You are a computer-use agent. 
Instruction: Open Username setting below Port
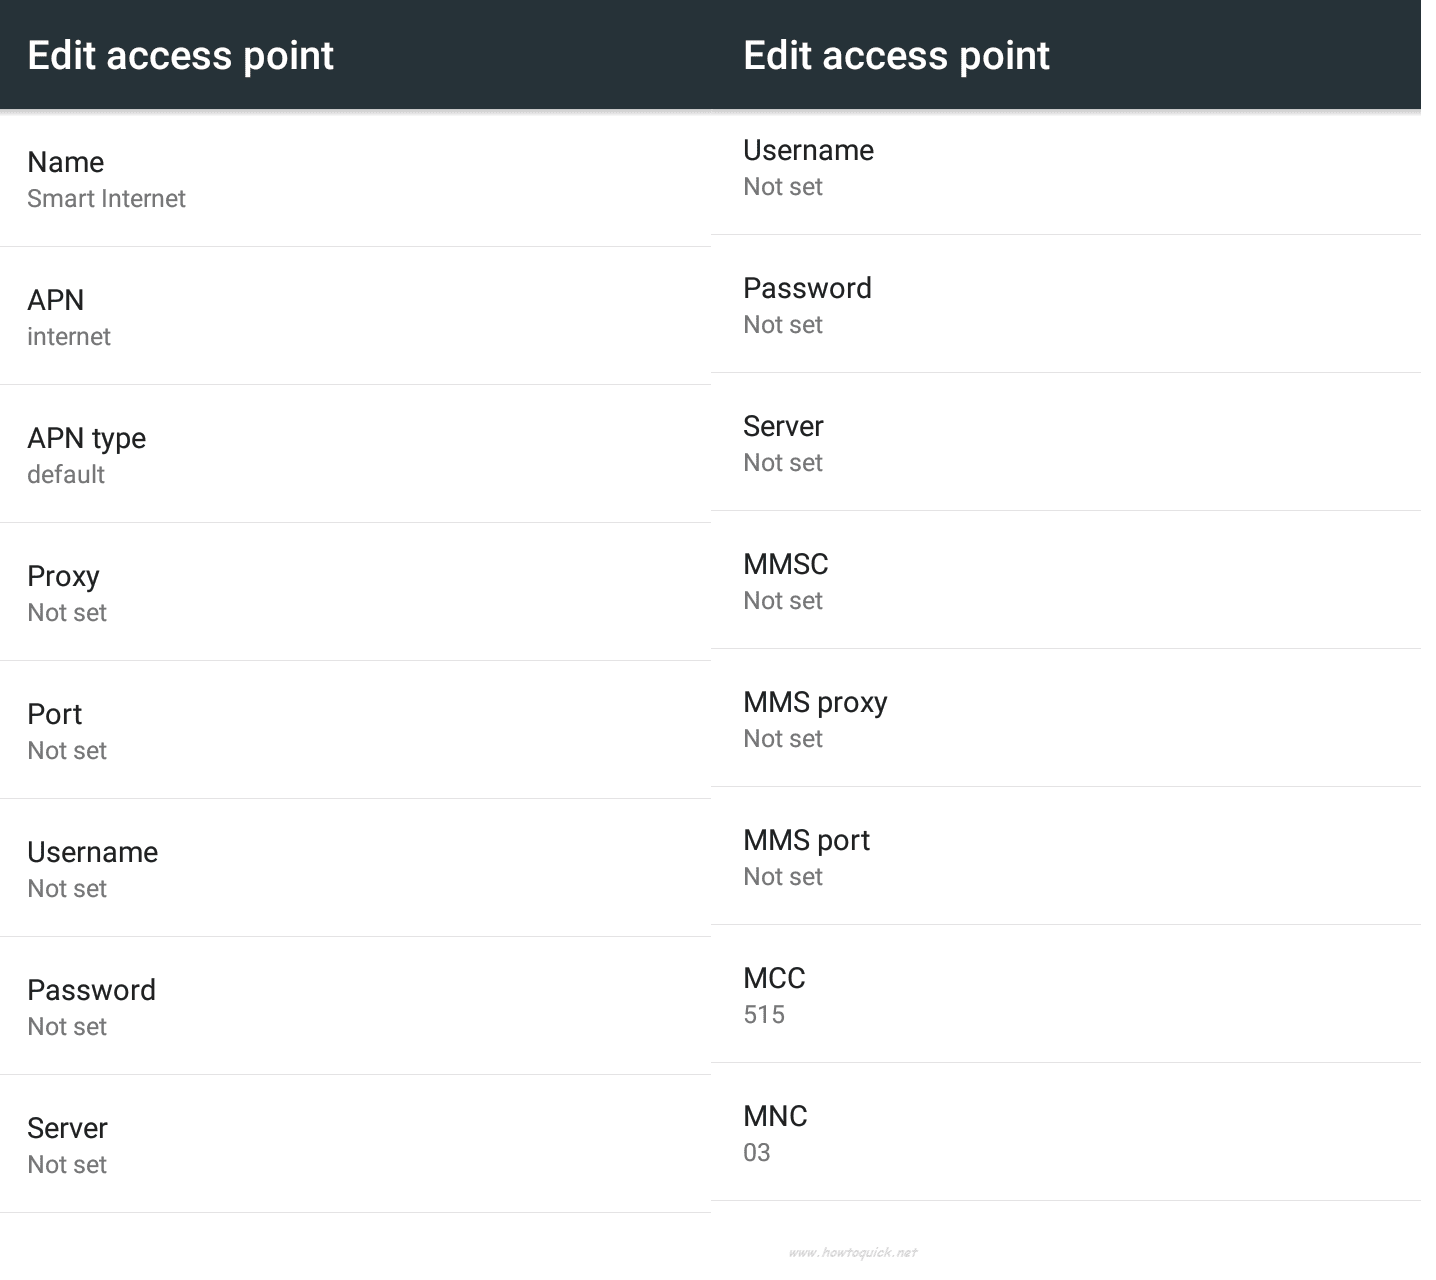point(355,869)
